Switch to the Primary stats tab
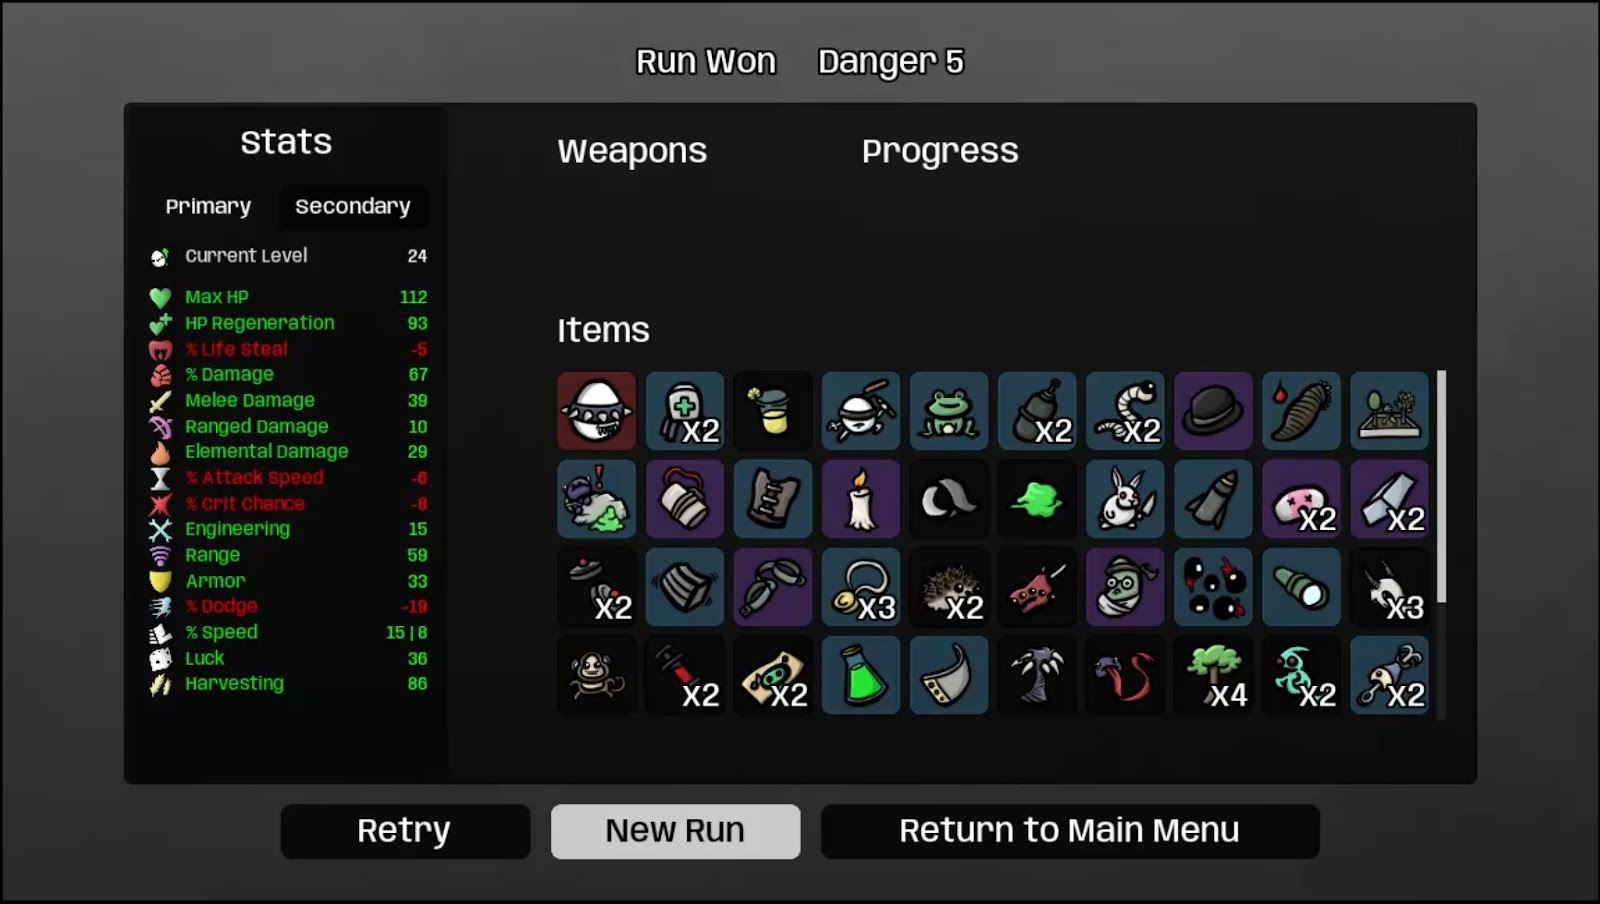Image resolution: width=1600 pixels, height=904 pixels. coord(208,206)
